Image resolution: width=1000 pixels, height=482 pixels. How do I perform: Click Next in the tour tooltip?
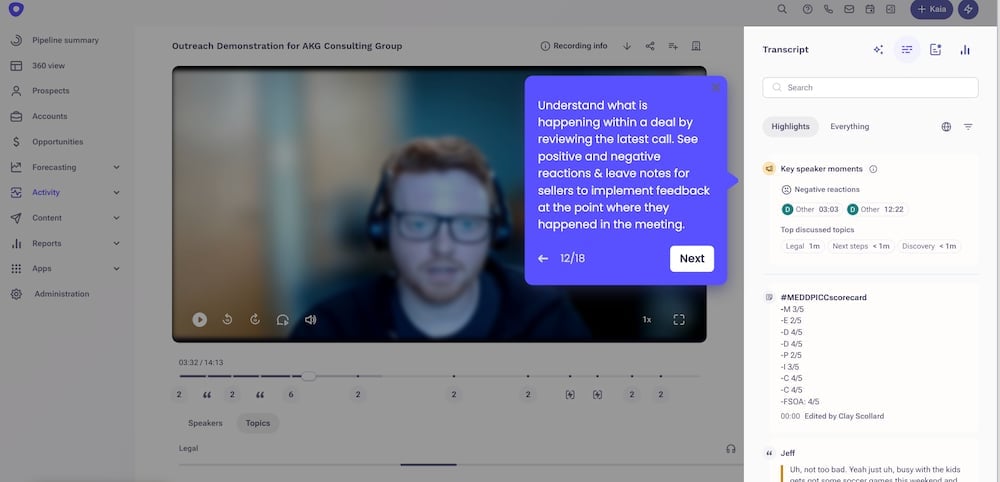(x=692, y=258)
